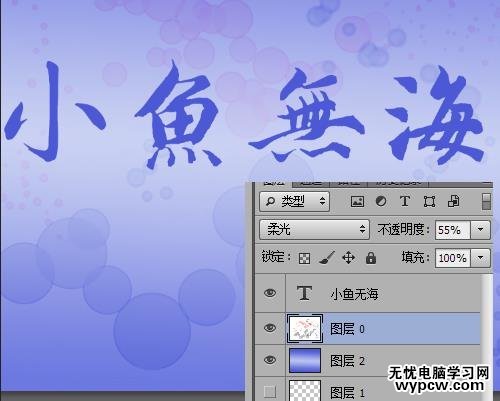Lock all padlock icon
This screenshot has width=500, height=401.
point(371,258)
